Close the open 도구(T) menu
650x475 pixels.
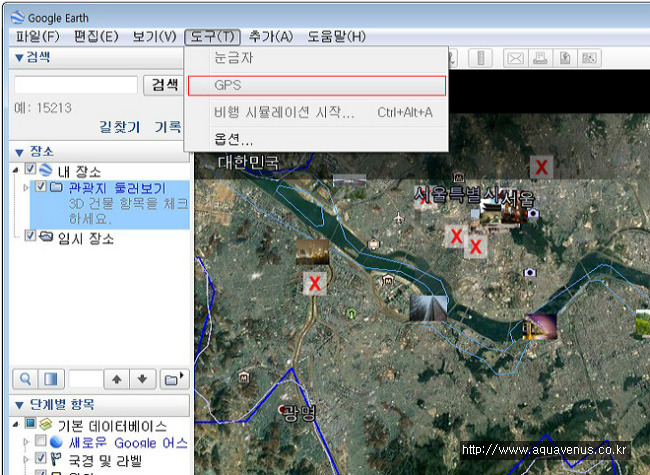coord(212,36)
